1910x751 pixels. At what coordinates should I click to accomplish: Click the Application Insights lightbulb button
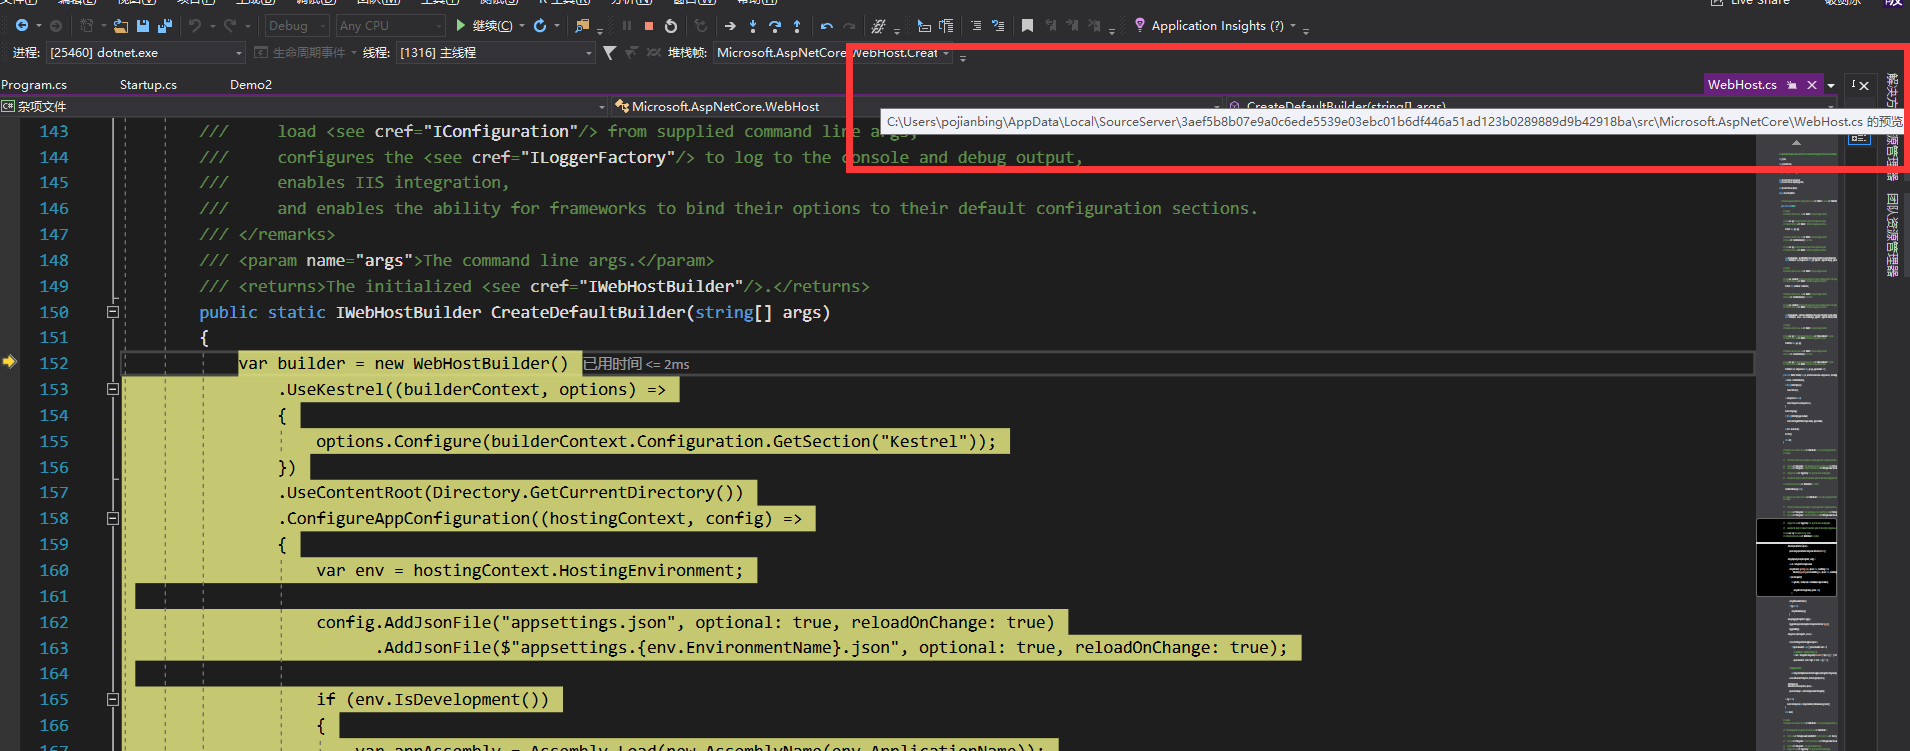click(1214, 26)
